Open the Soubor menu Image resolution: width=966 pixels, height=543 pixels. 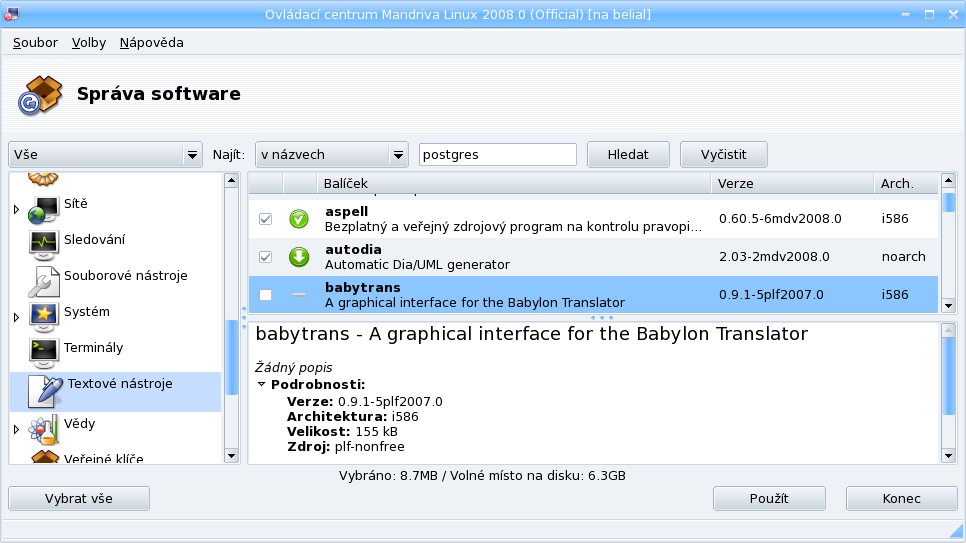coord(35,43)
